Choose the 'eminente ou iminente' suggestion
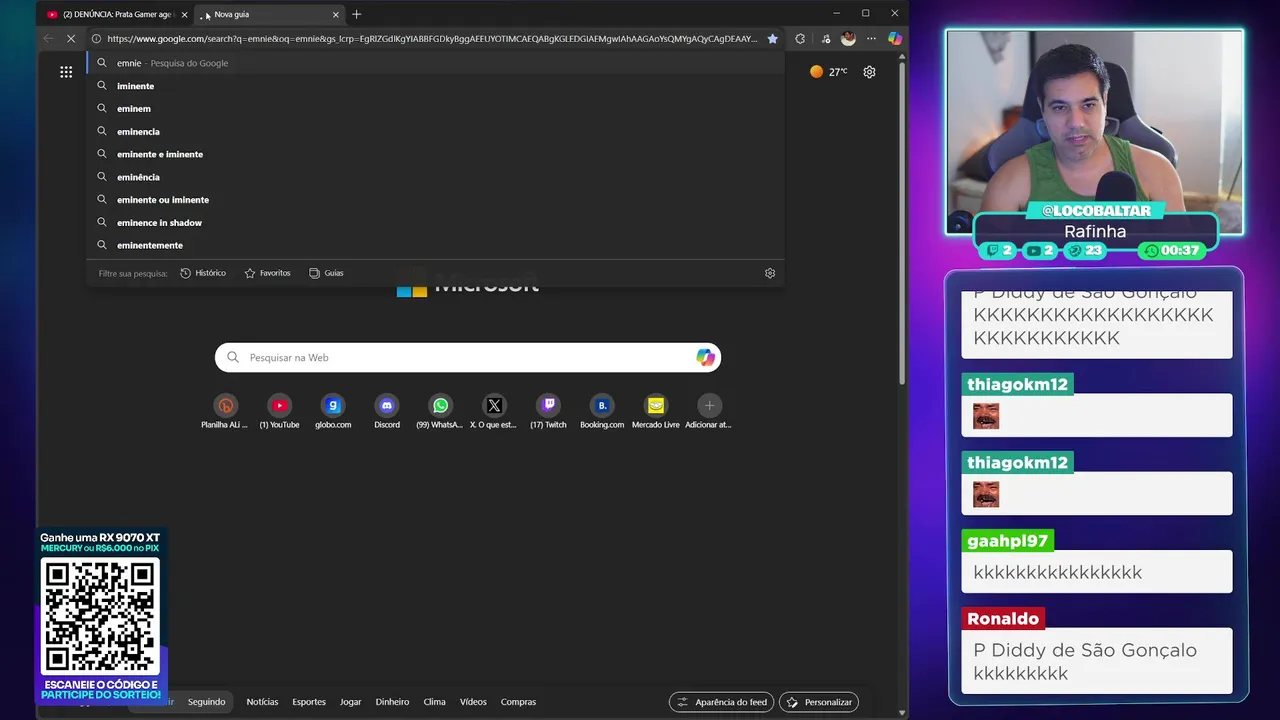The image size is (1280, 720). tap(435, 199)
